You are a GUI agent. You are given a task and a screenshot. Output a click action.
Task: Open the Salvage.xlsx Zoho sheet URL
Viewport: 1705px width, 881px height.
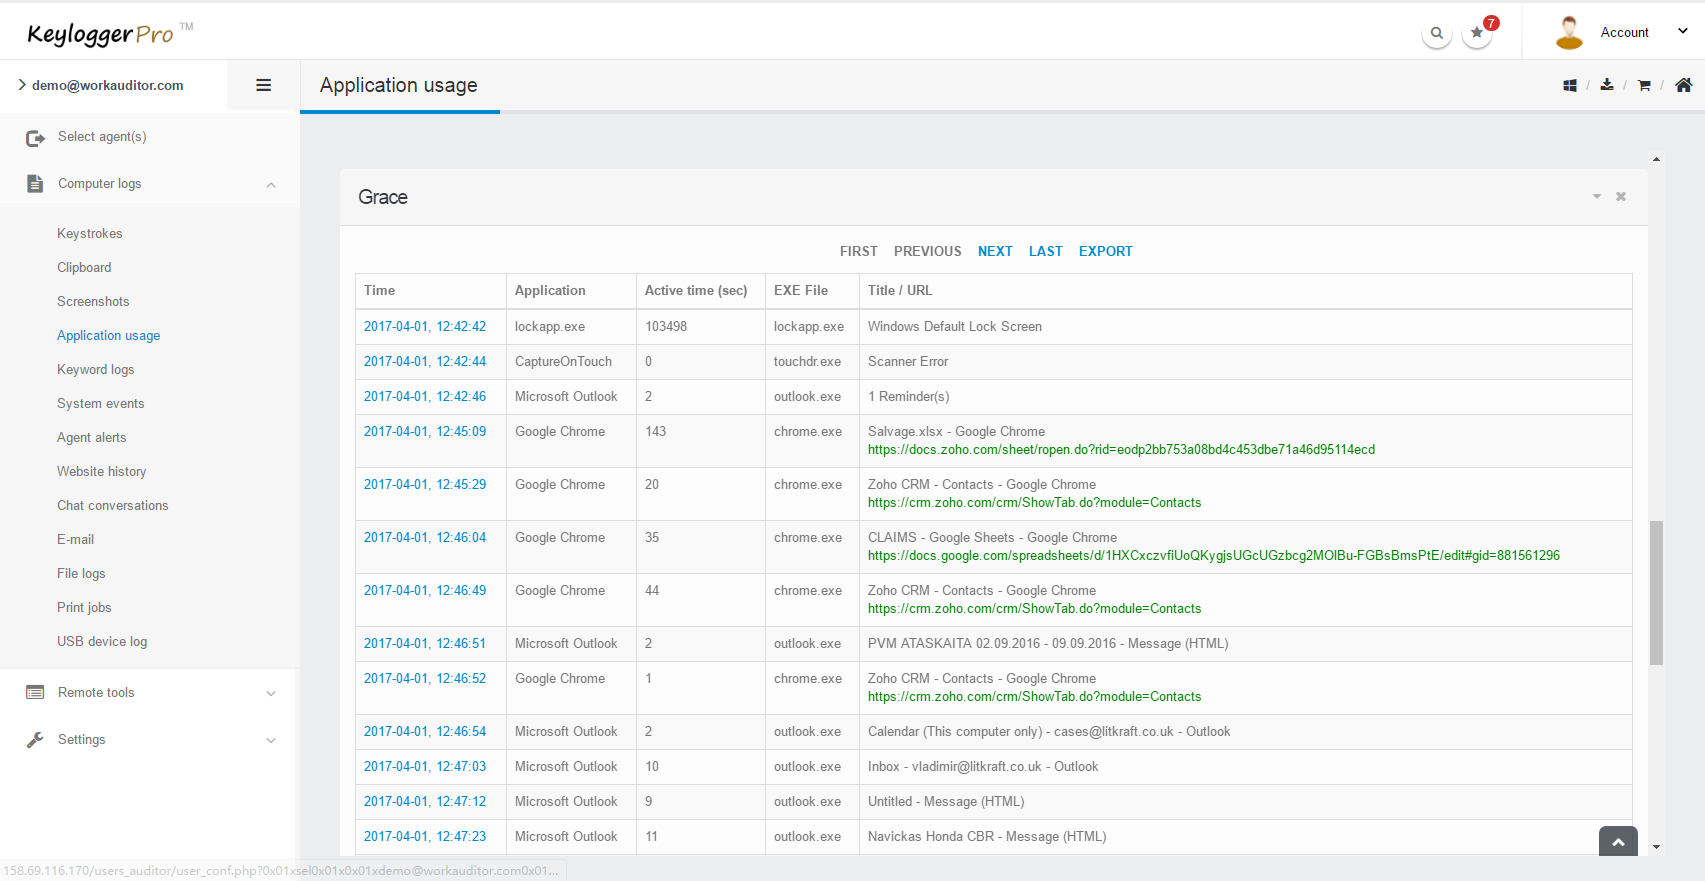1121,450
